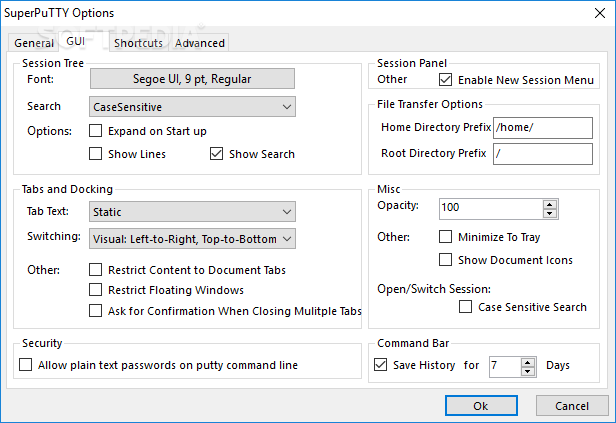
Task: Open the Search CaseSensitive dropdown
Action: tap(192, 107)
